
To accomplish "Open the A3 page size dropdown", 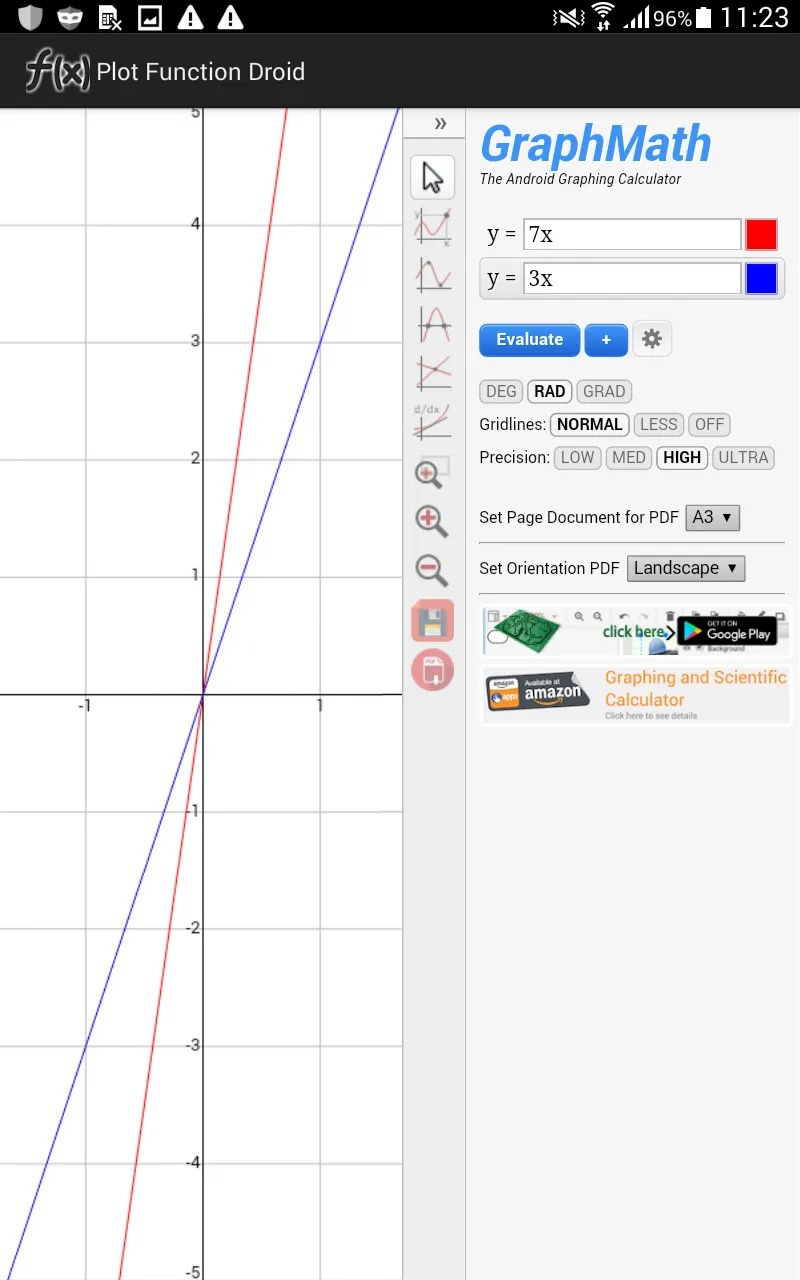I will (x=712, y=517).
